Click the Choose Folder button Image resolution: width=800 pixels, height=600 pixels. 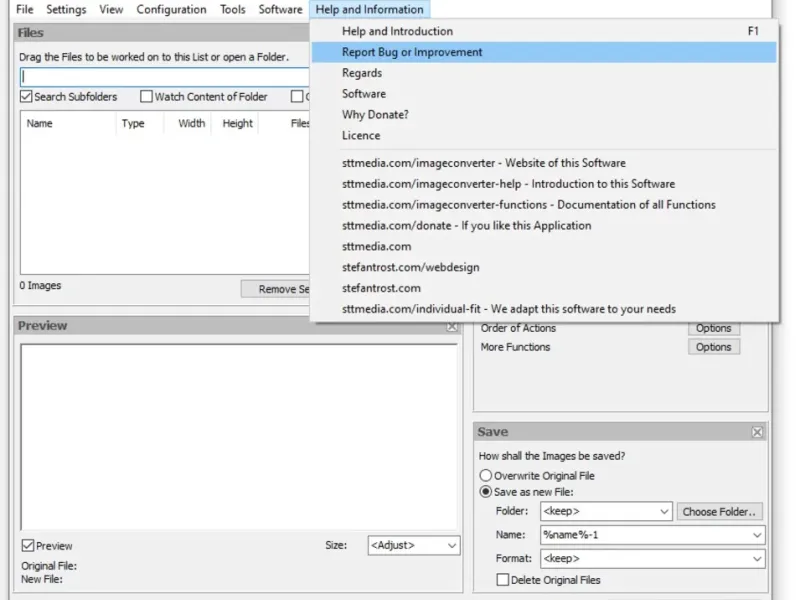click(719, 512)
